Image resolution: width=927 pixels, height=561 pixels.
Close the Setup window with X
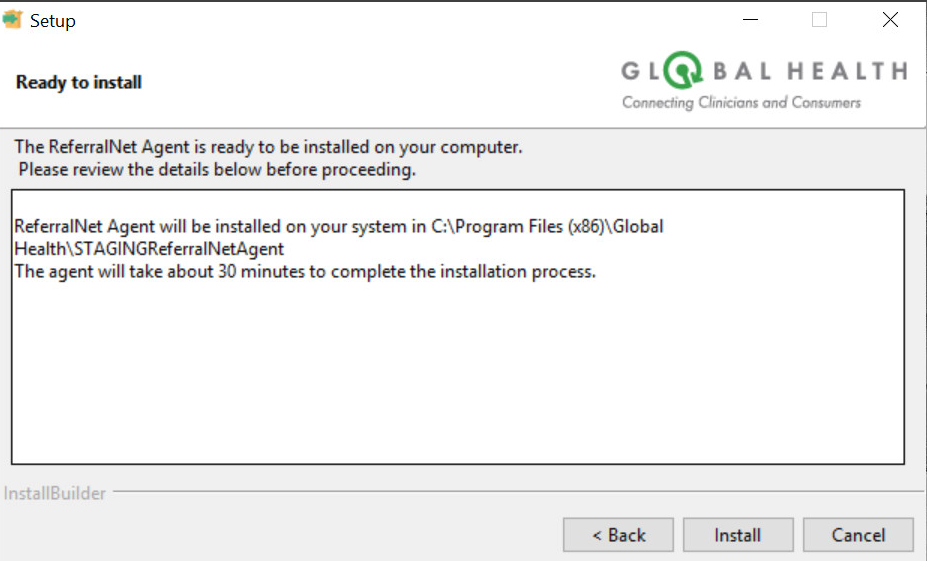tap(890, 20)
